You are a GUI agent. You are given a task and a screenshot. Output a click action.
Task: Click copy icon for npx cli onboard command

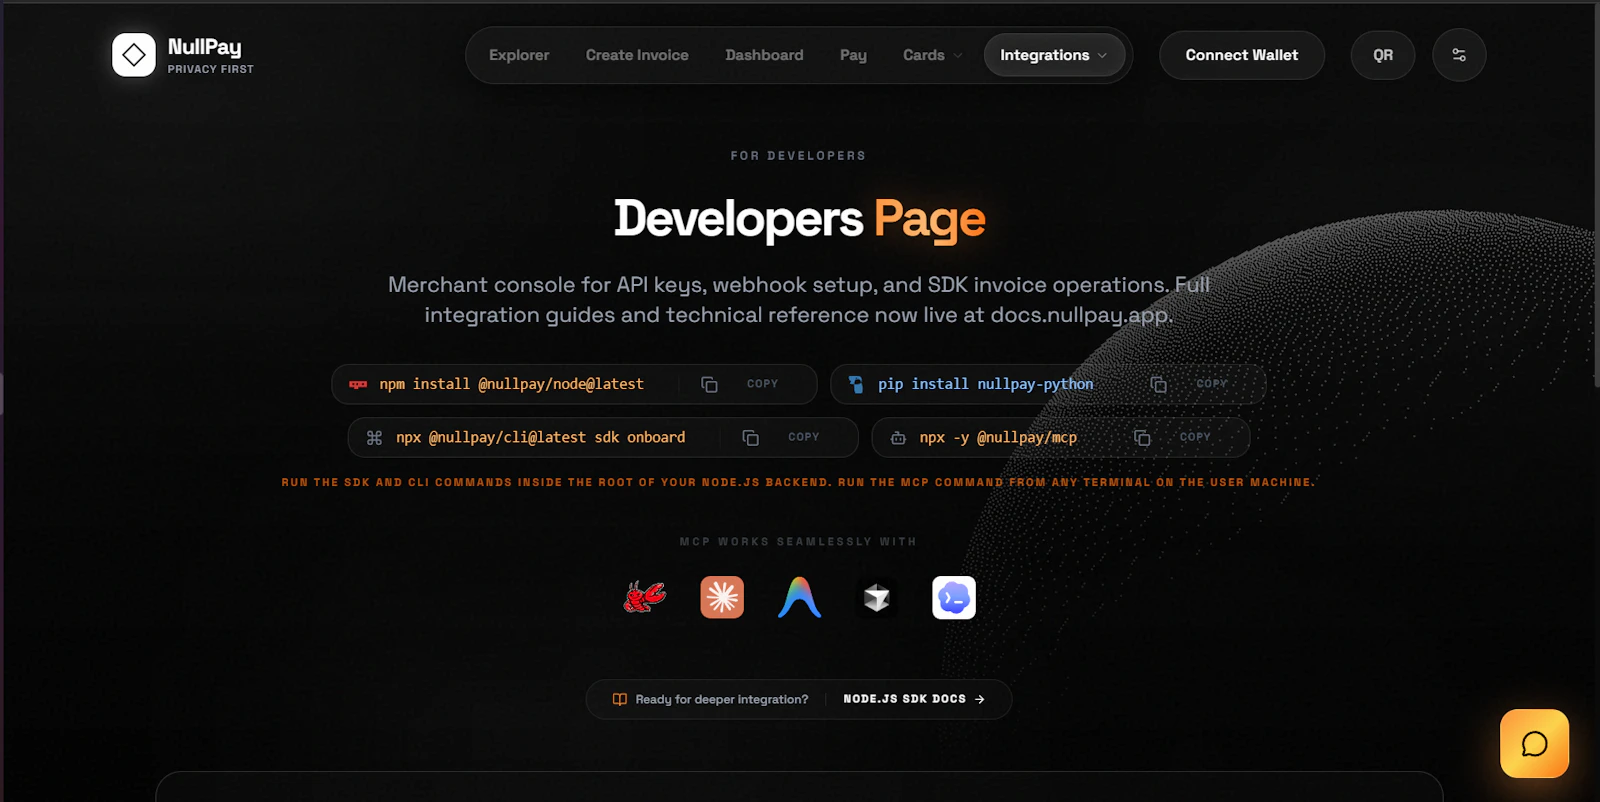click(750, 438)
